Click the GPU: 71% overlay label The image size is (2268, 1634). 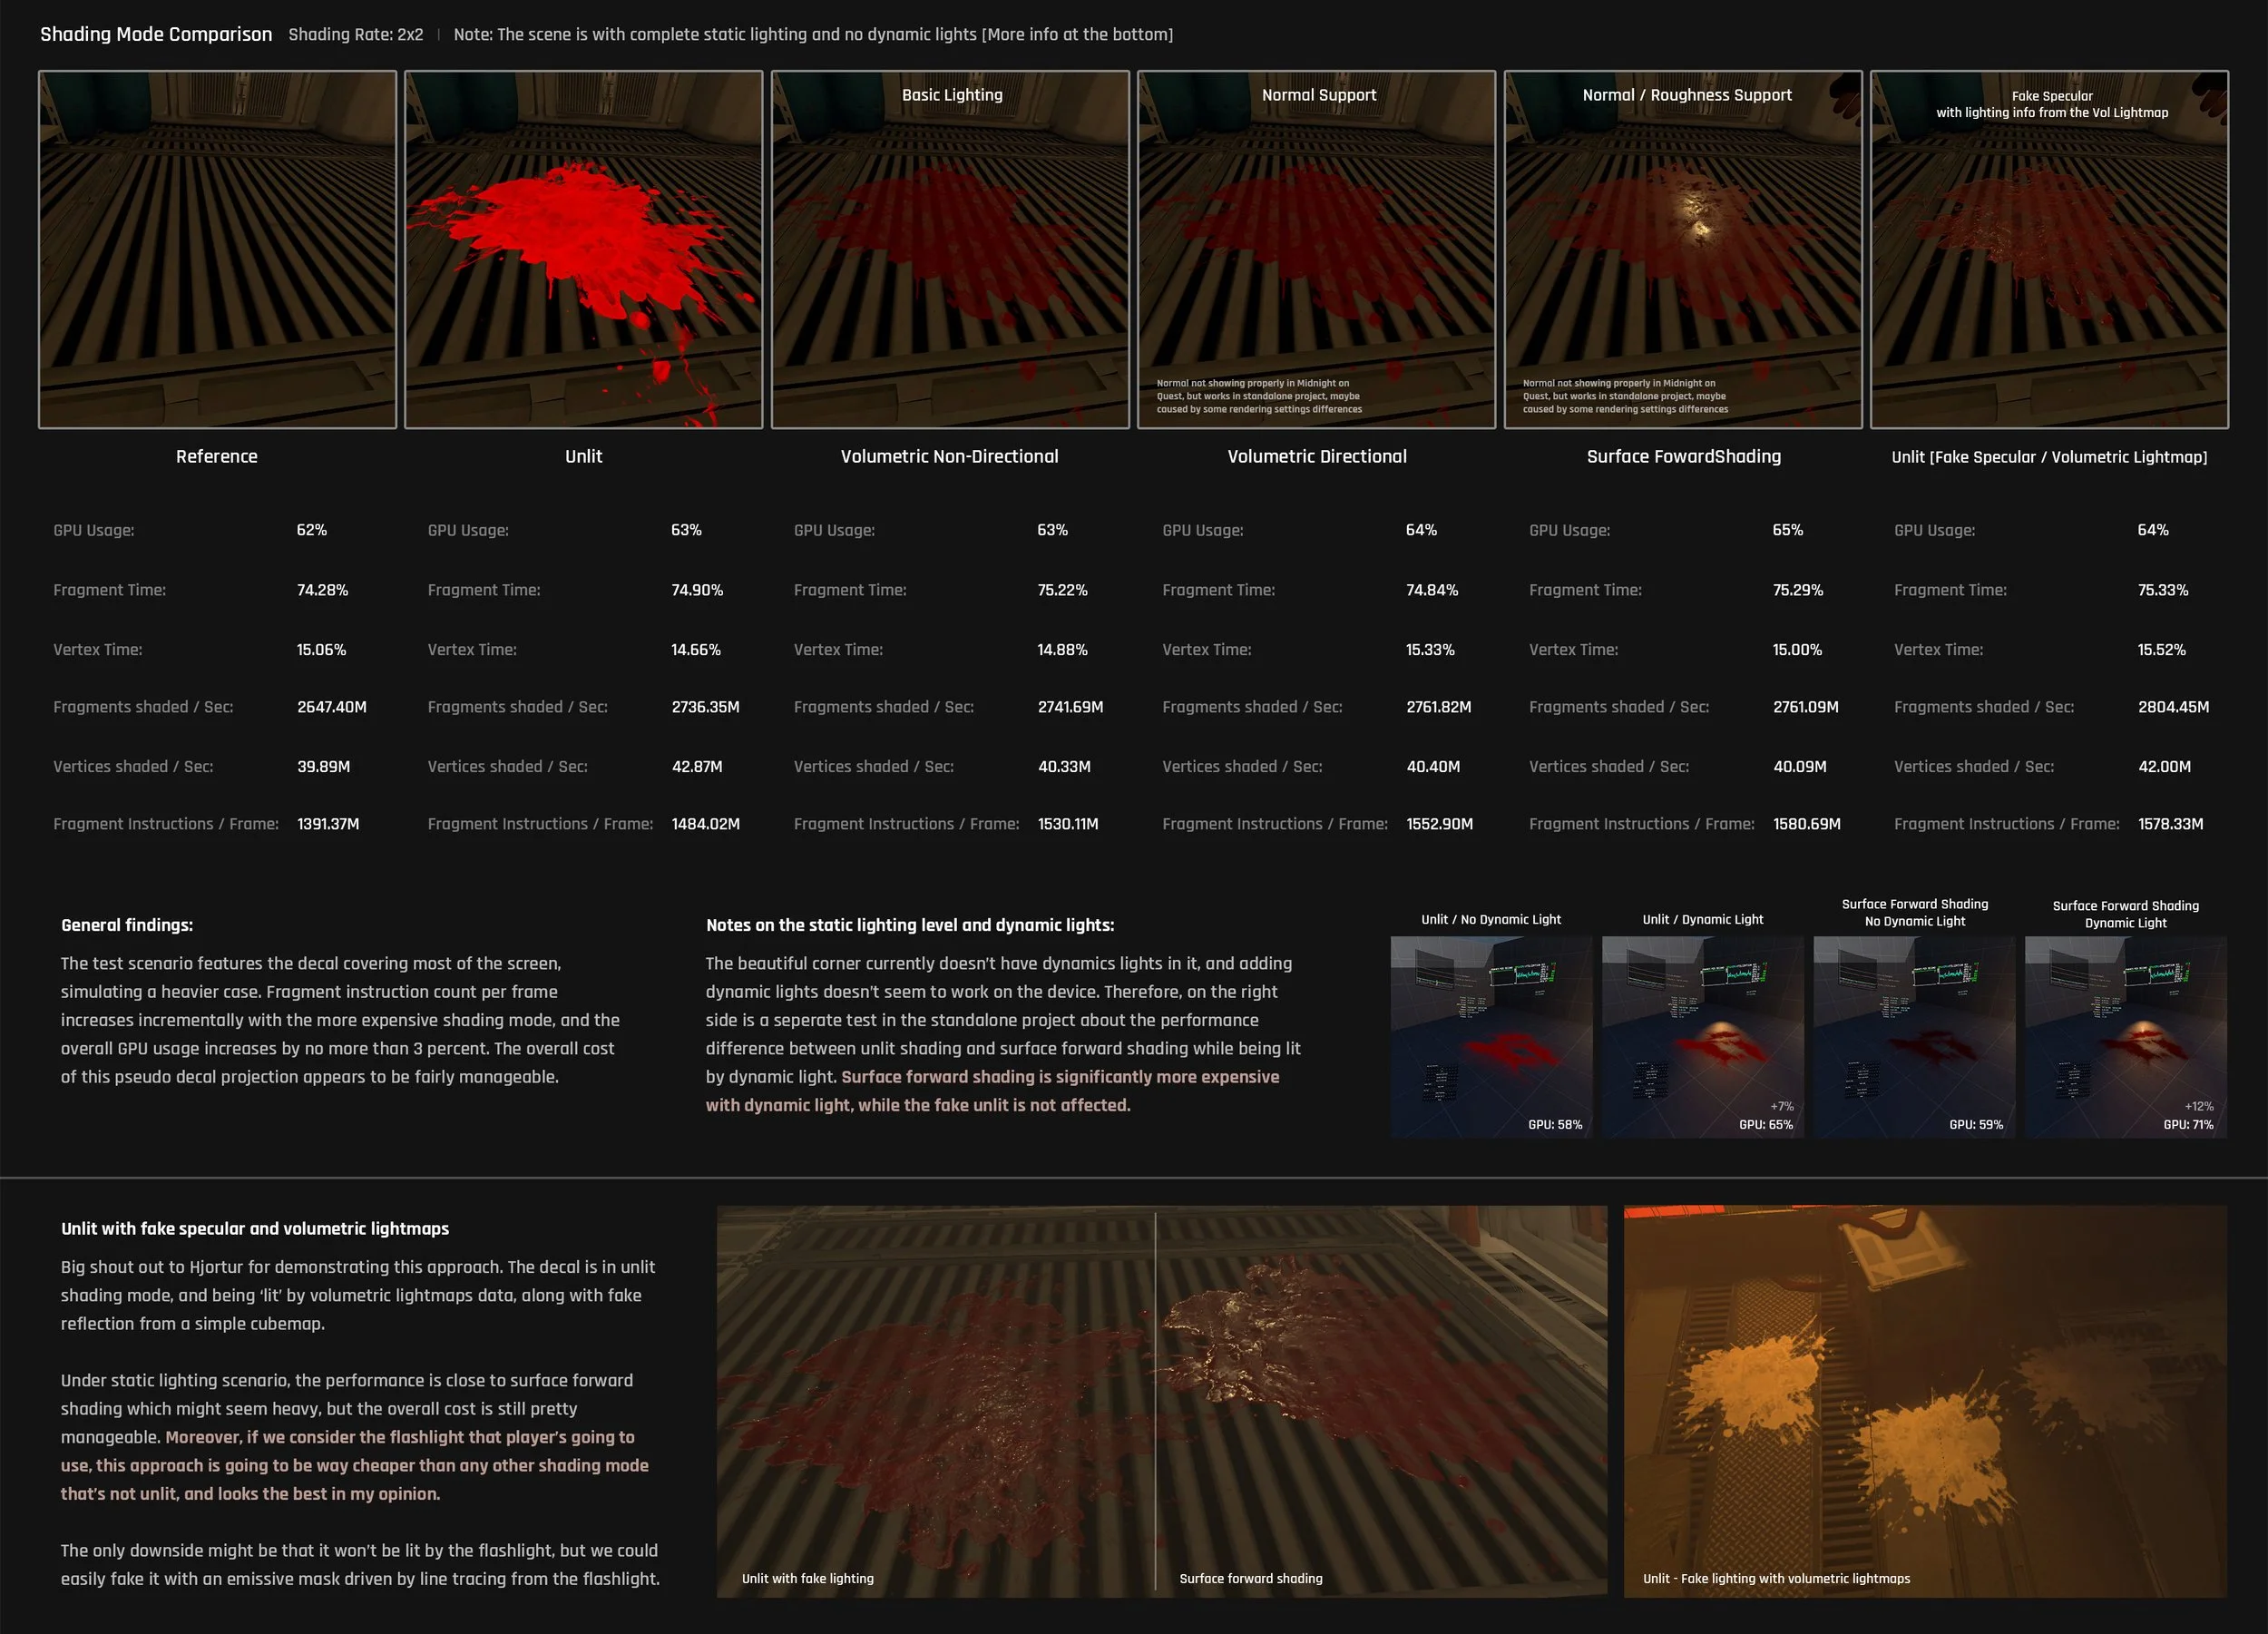2188,1124
